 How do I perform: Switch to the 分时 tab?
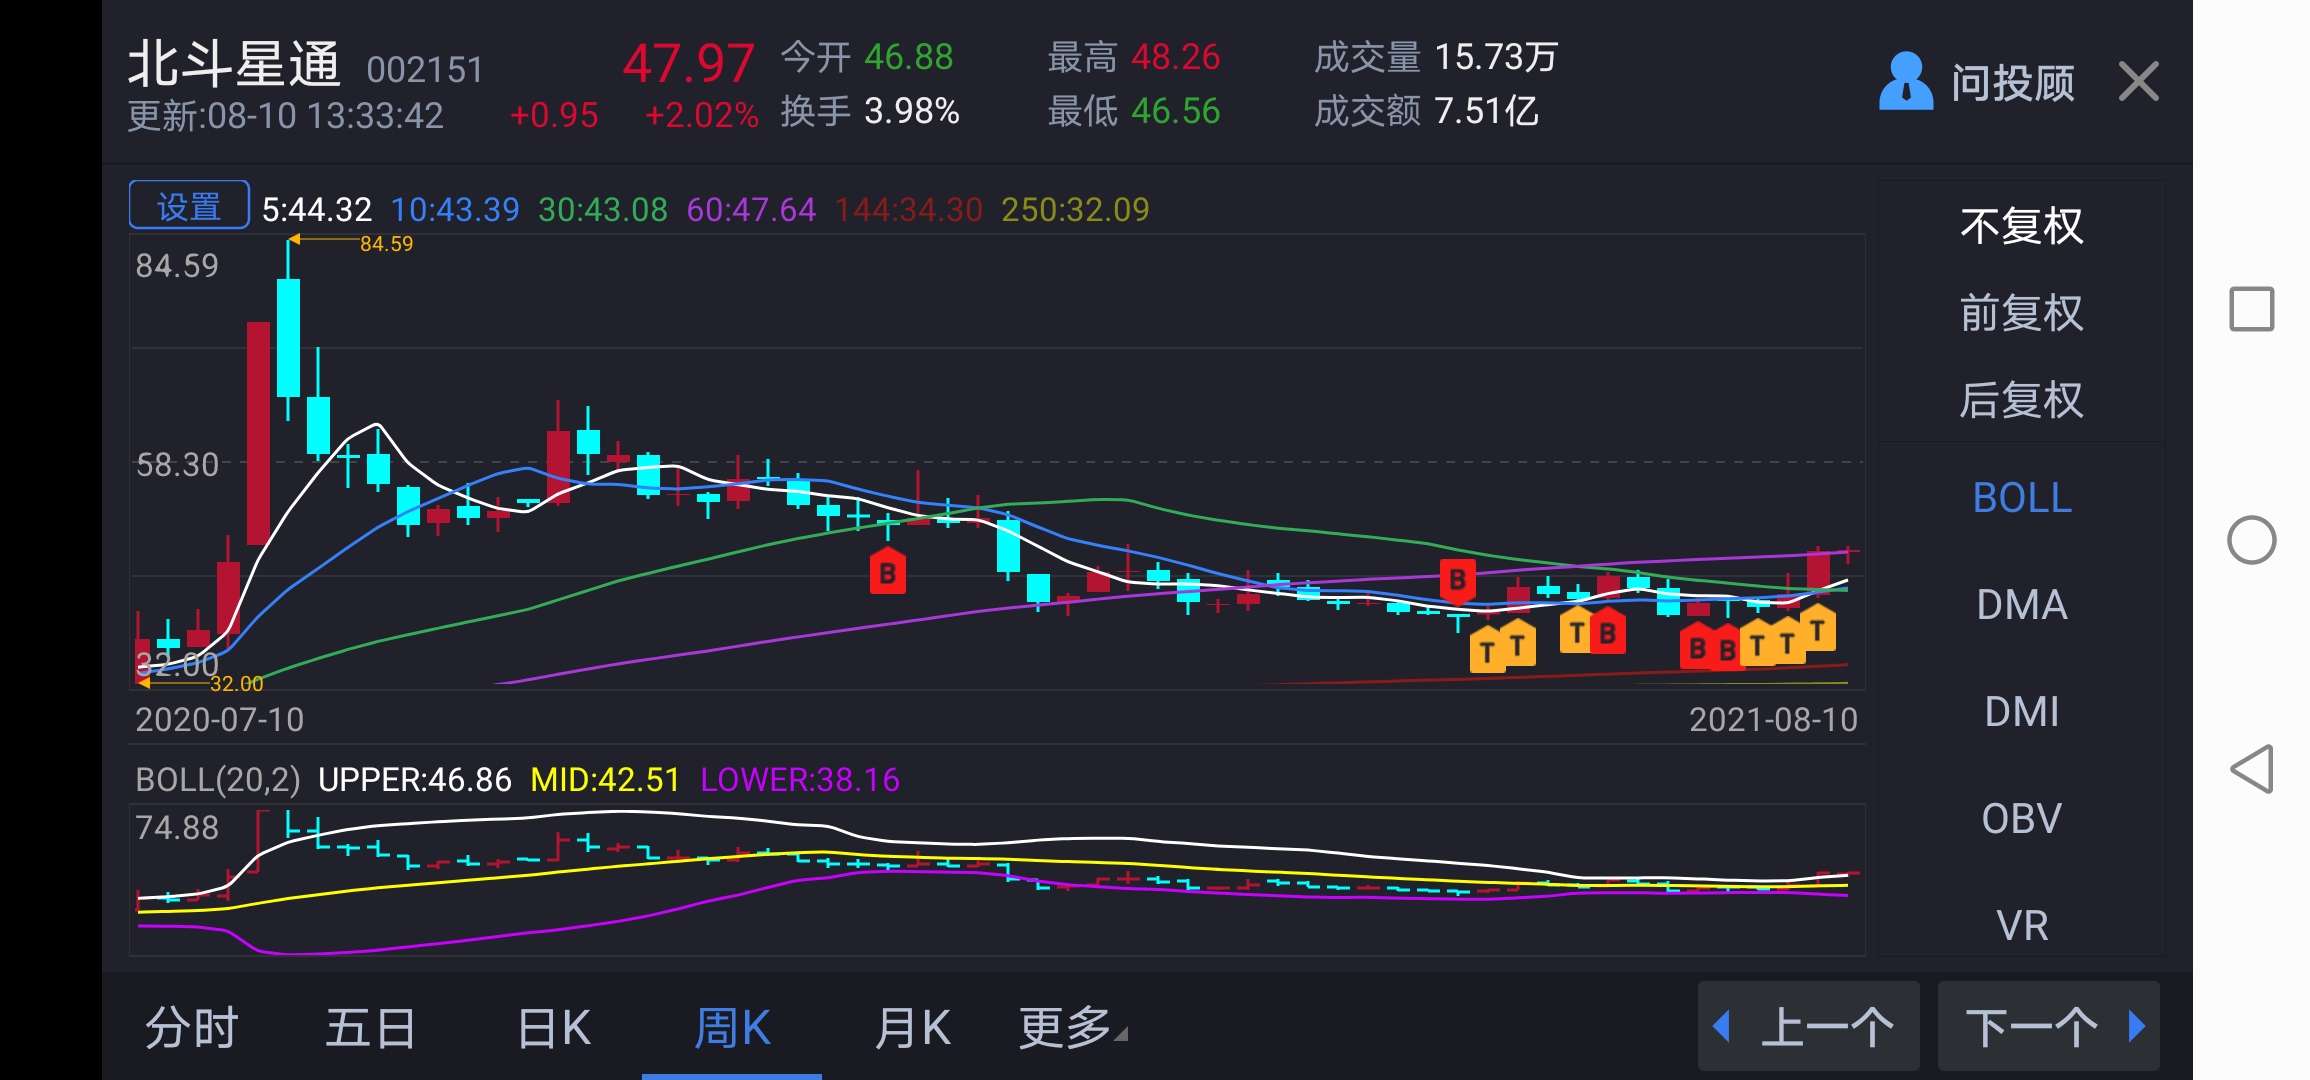pyautogui.click(x=192, y=1028)
